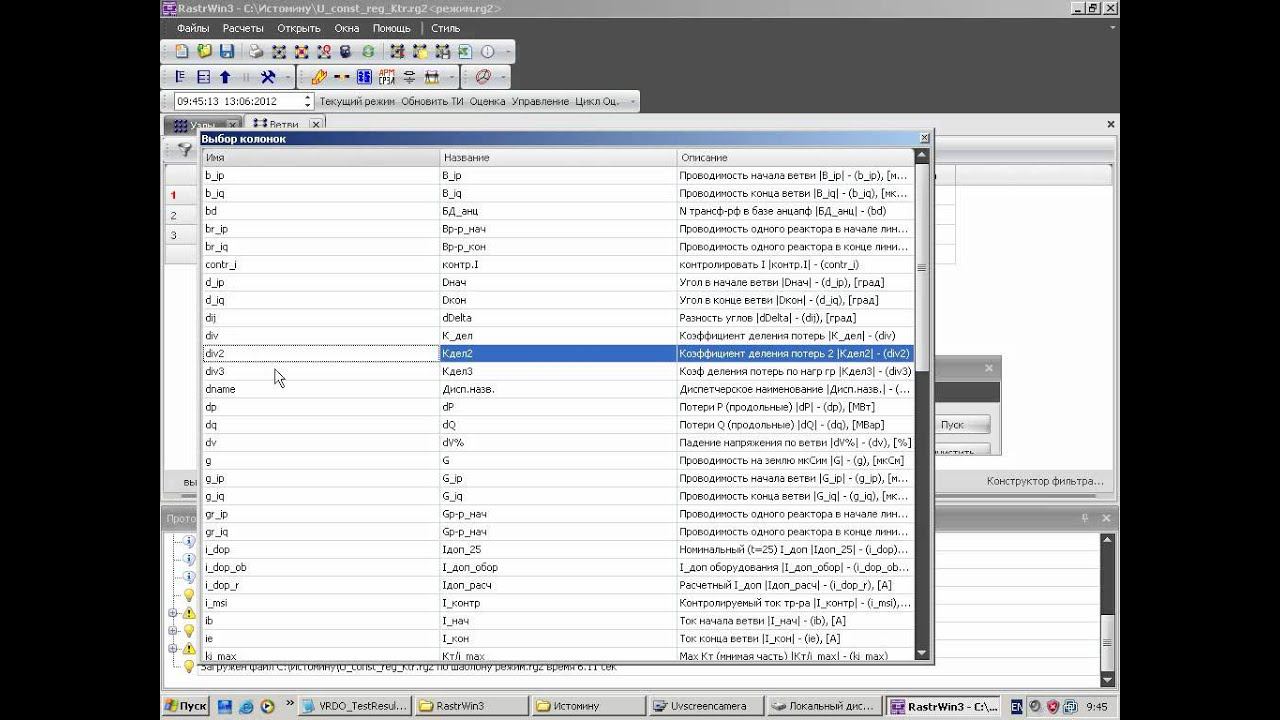Click the EN language tray indicator
This screenshot has width=1280, height=720.
tap(1017, 706)
